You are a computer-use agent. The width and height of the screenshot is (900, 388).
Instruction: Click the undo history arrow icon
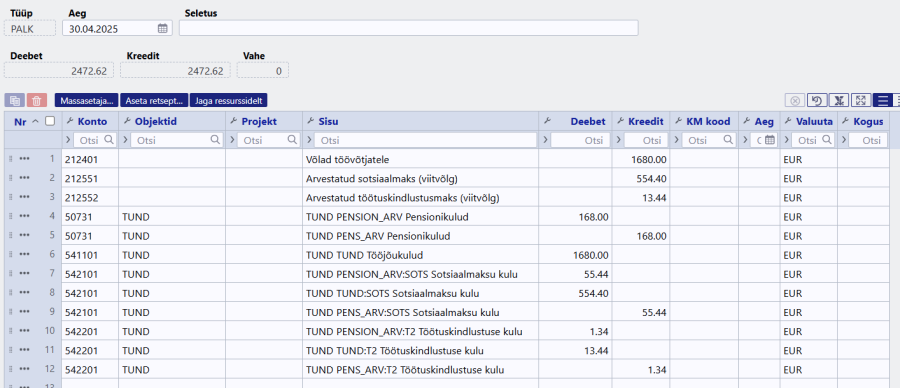(x=817, y=100)
